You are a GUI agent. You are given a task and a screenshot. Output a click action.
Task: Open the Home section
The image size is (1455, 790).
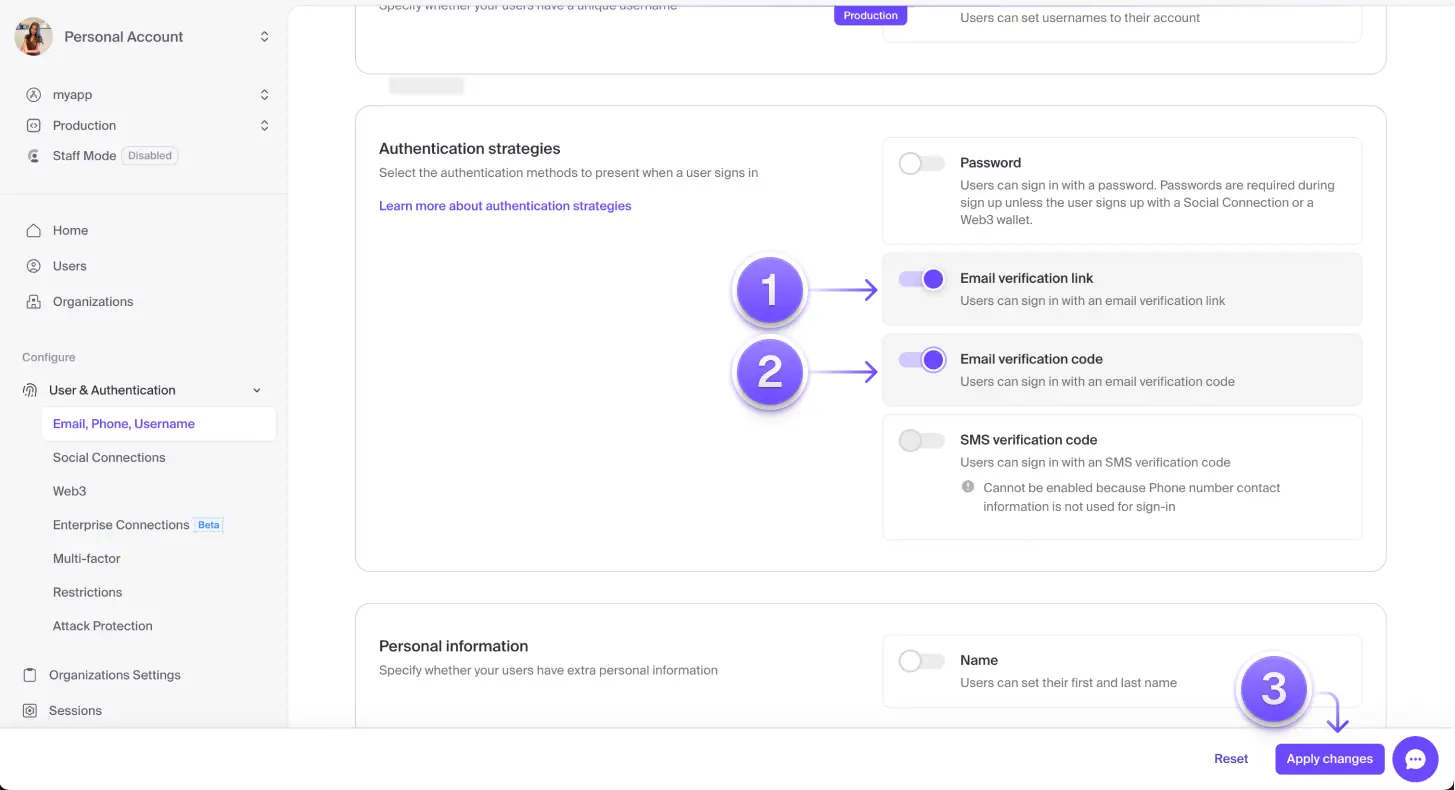pyautogui.click(x=70, y=230)
